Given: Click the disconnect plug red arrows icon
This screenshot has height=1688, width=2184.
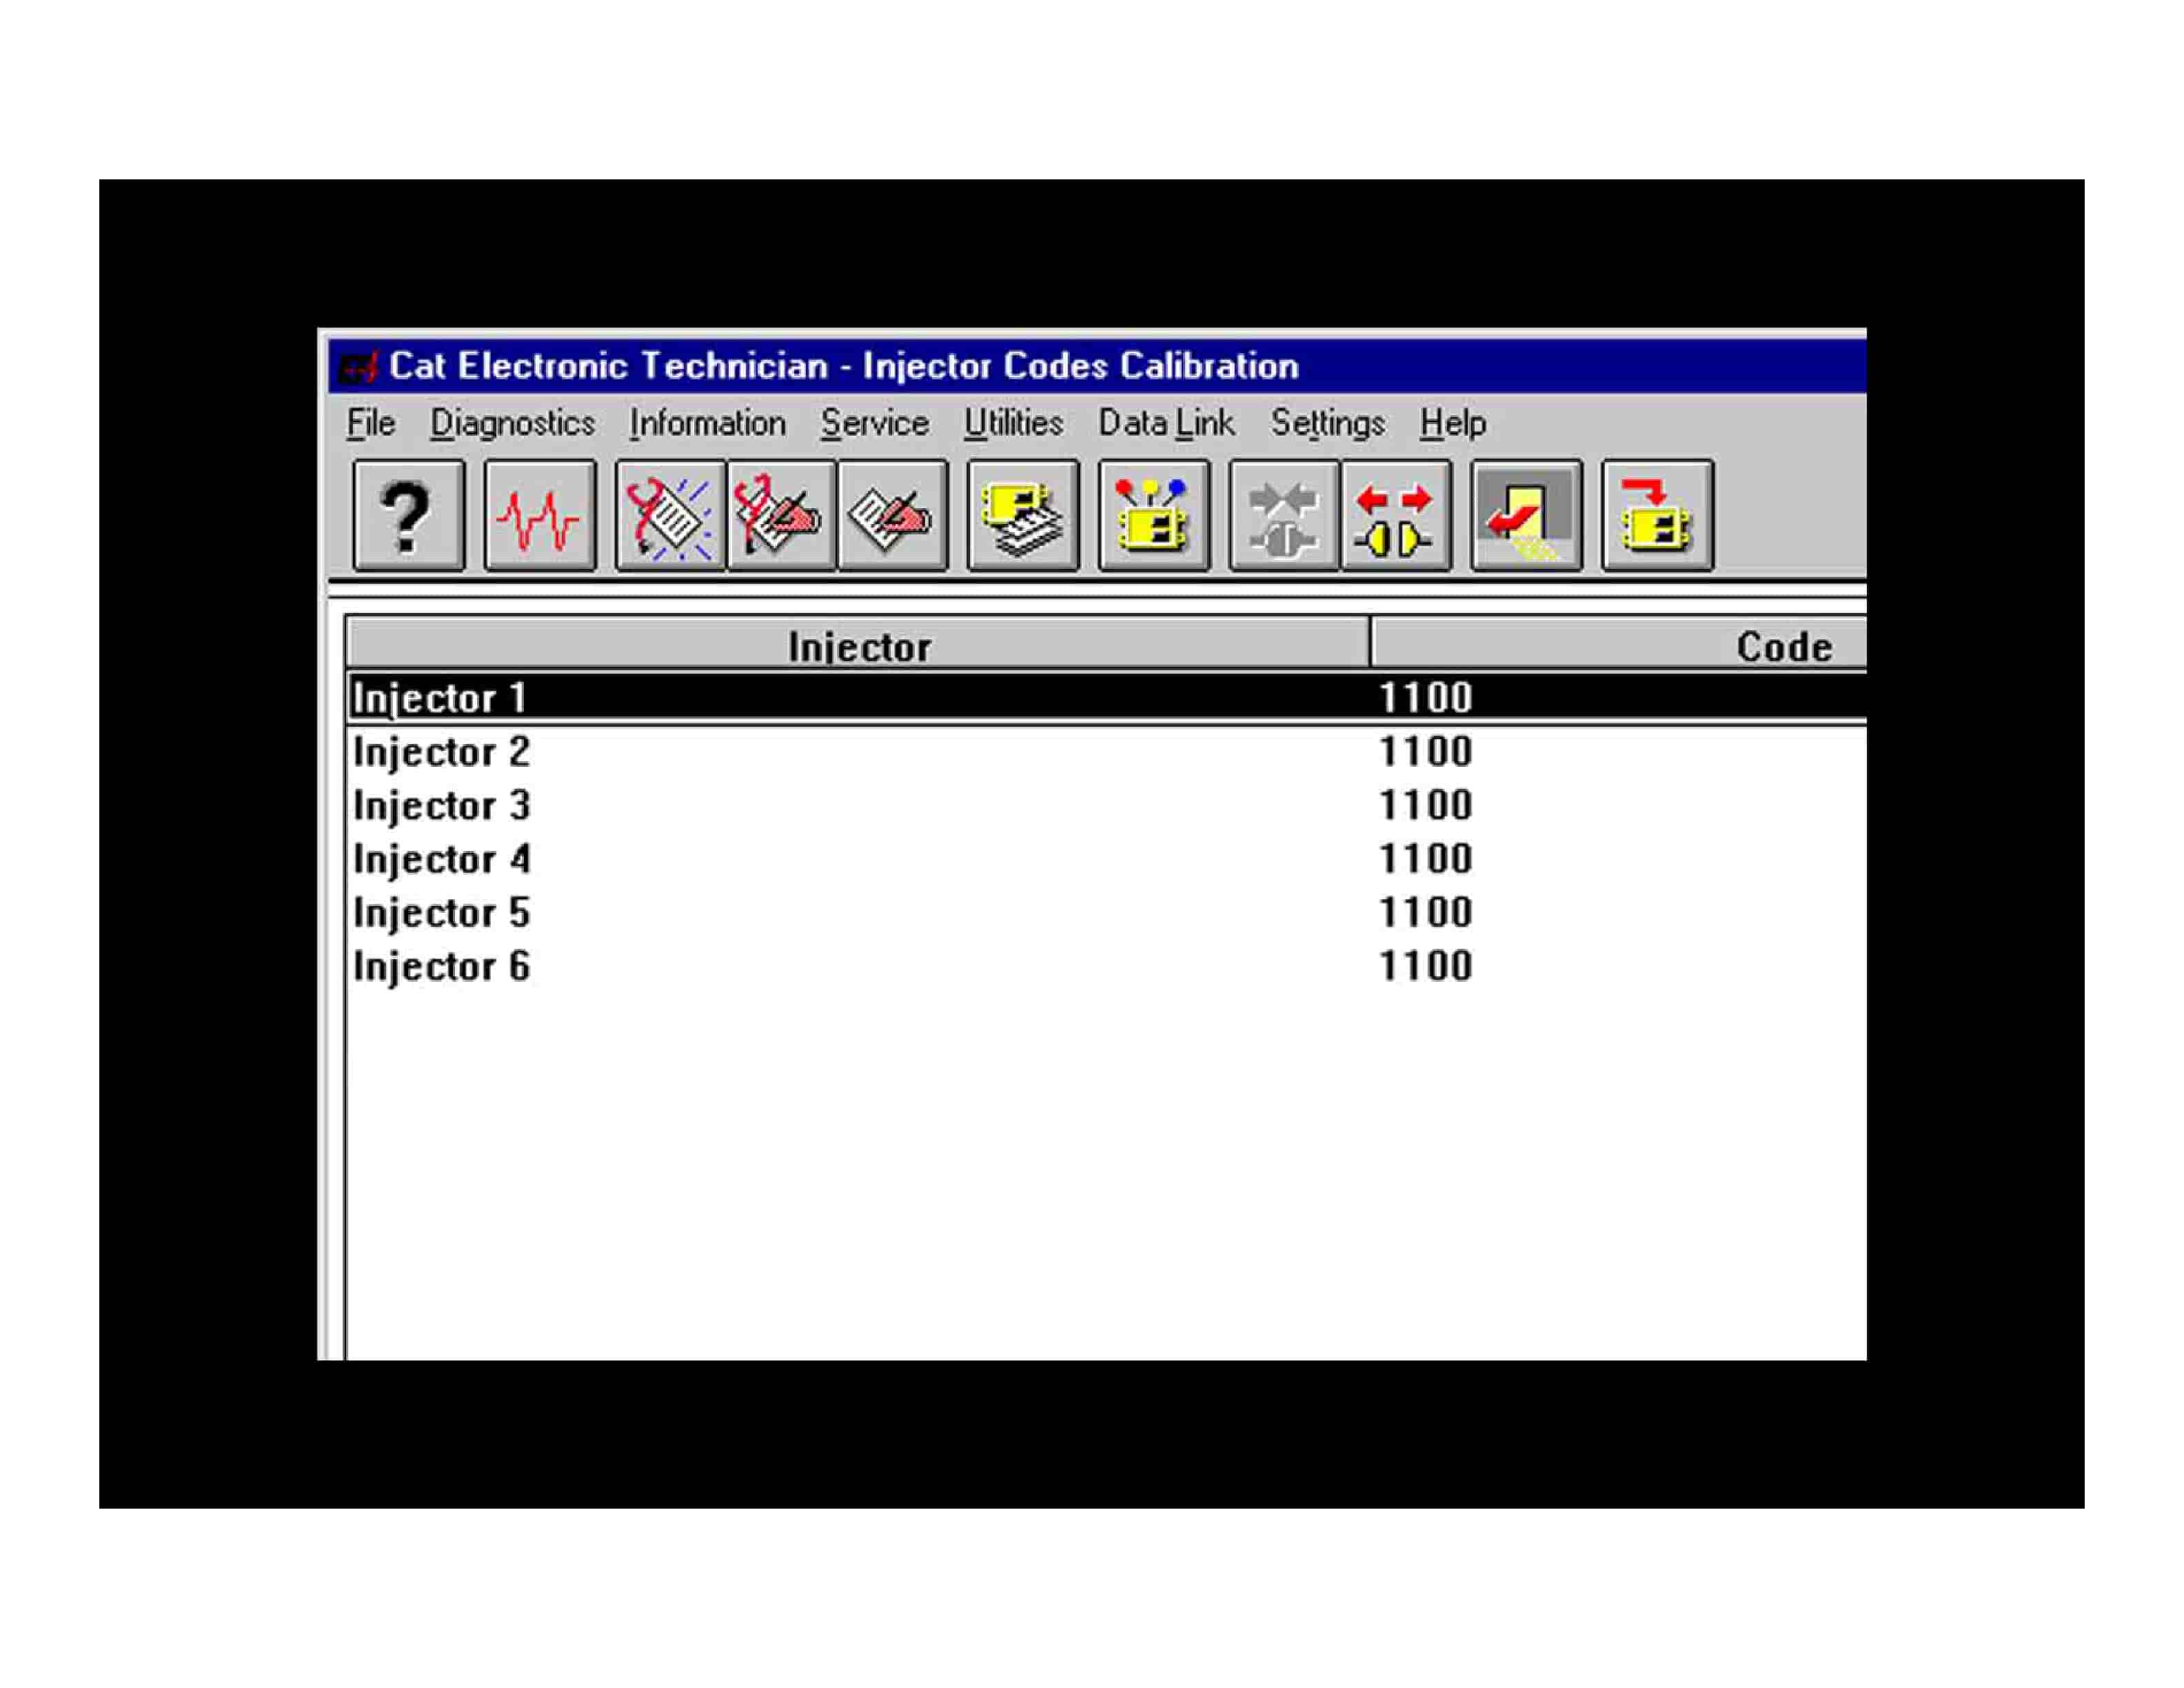Looking at the screenshot, I should point(1395,516).
